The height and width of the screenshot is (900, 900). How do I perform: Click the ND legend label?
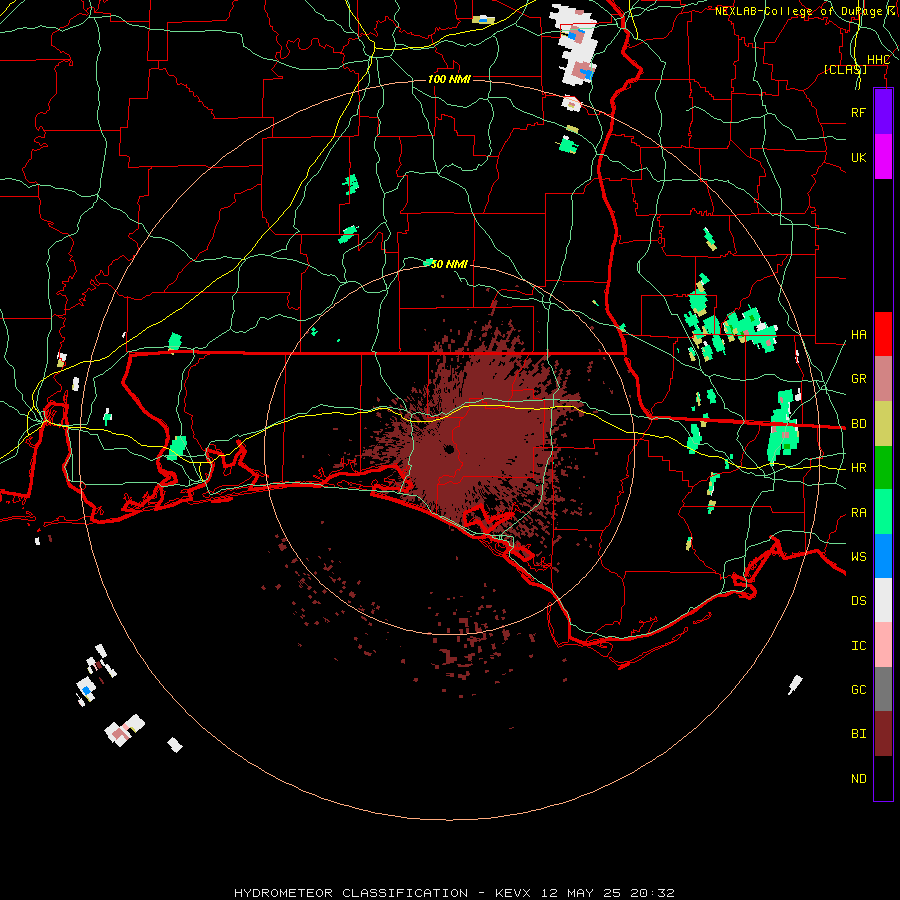click(858, 779)
